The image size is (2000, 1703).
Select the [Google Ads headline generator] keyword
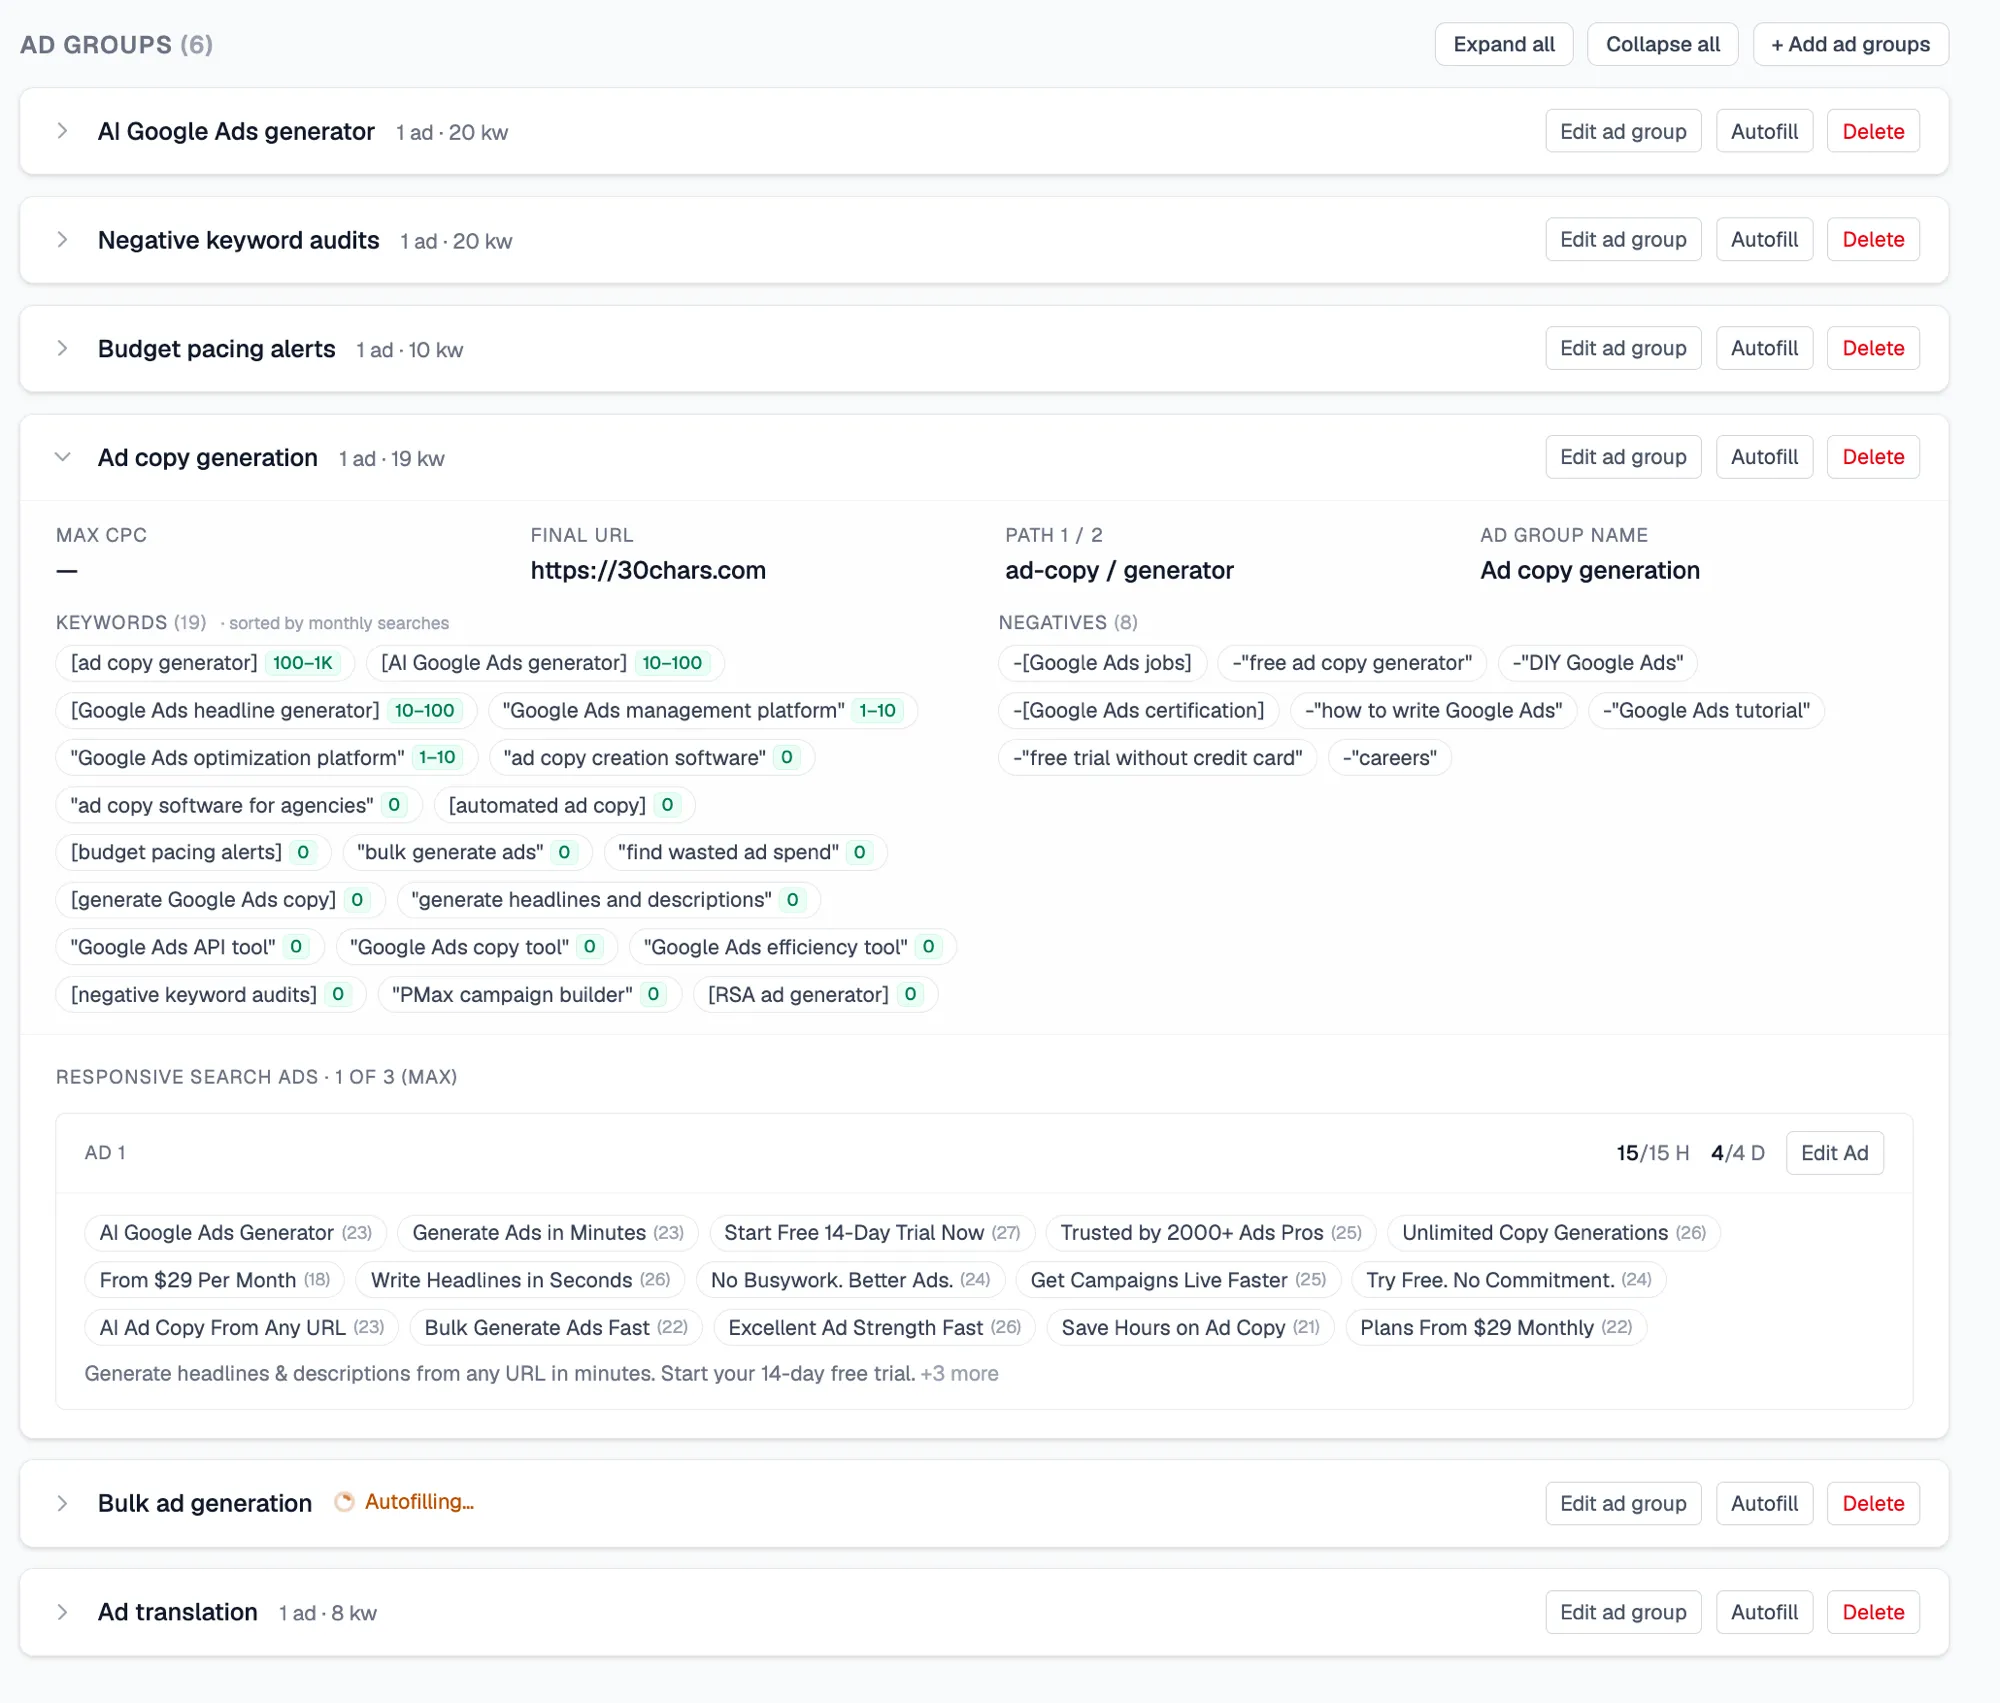(x=266, y=710)
